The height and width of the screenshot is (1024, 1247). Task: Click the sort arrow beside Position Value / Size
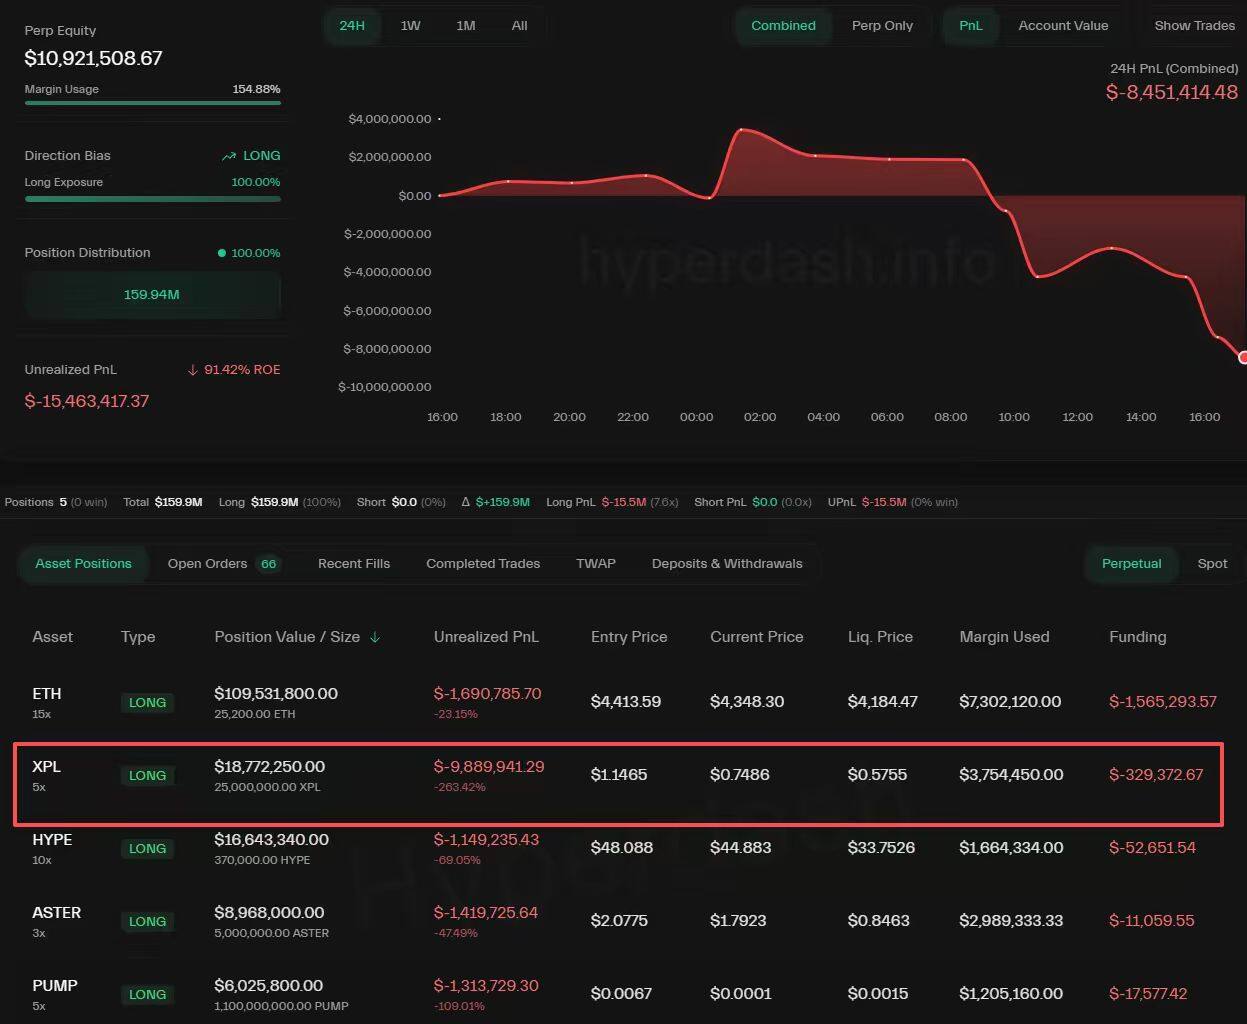point(375,637)
